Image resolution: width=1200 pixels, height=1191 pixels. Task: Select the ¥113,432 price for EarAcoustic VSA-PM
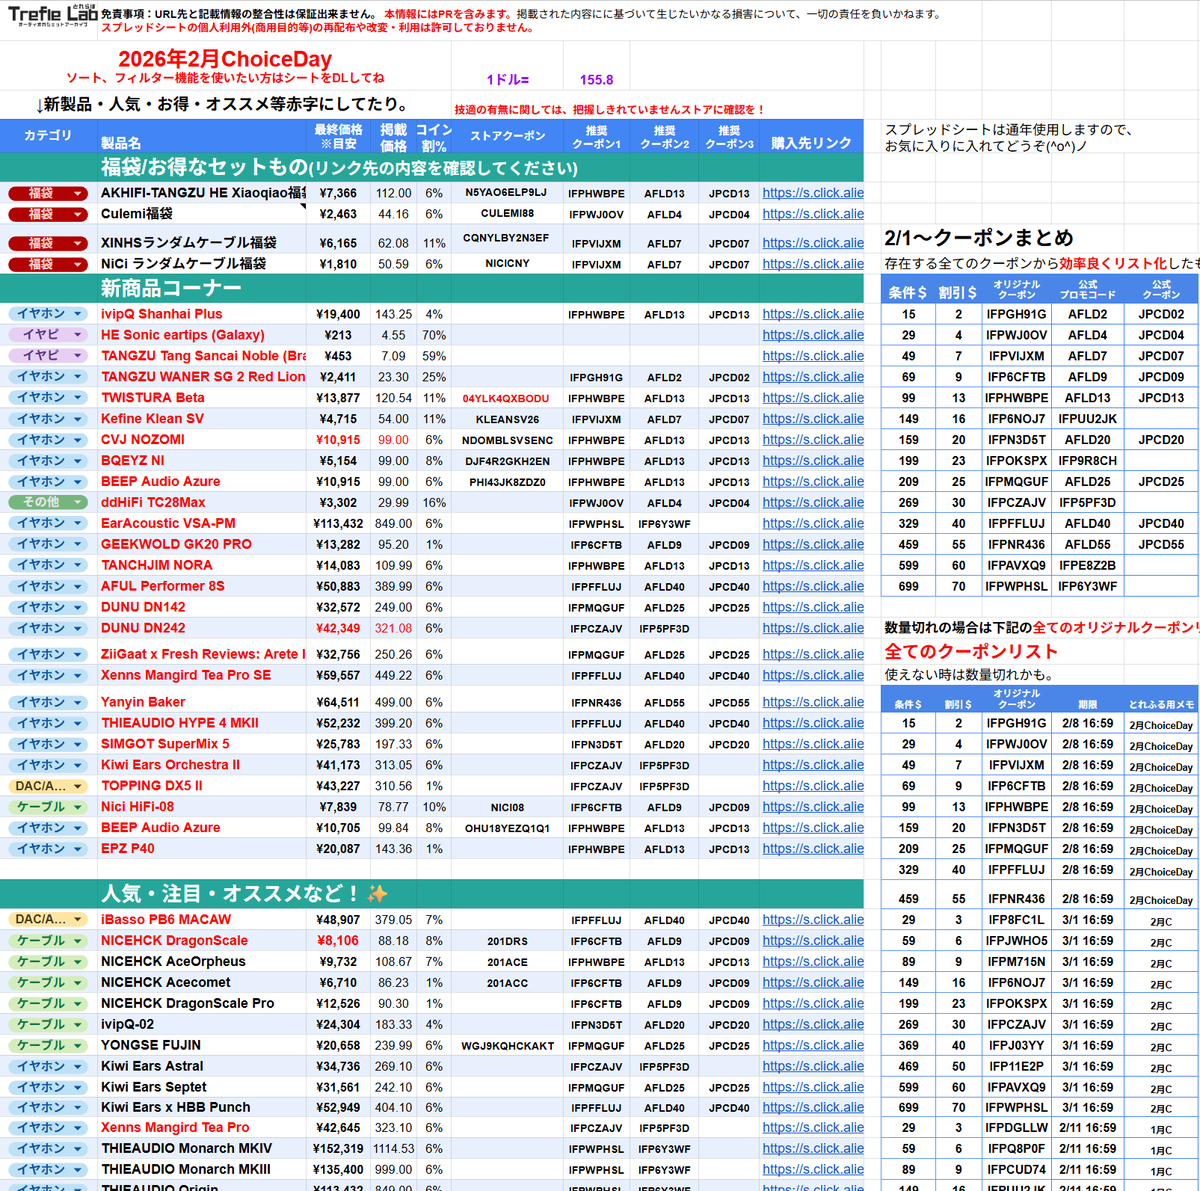(338, 523)
